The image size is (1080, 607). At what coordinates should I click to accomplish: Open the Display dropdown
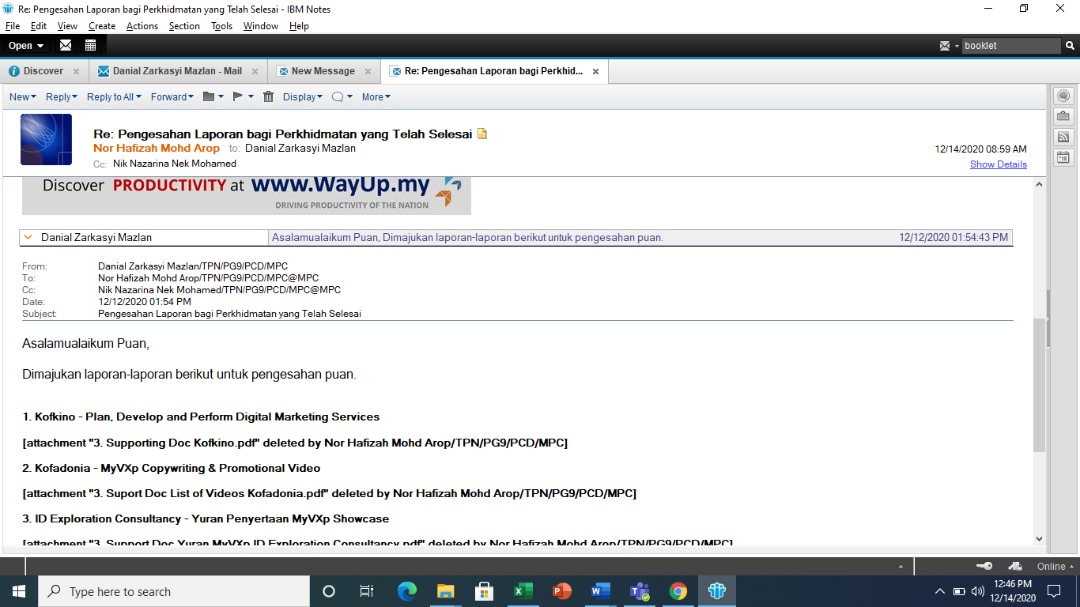coord(302,97)
